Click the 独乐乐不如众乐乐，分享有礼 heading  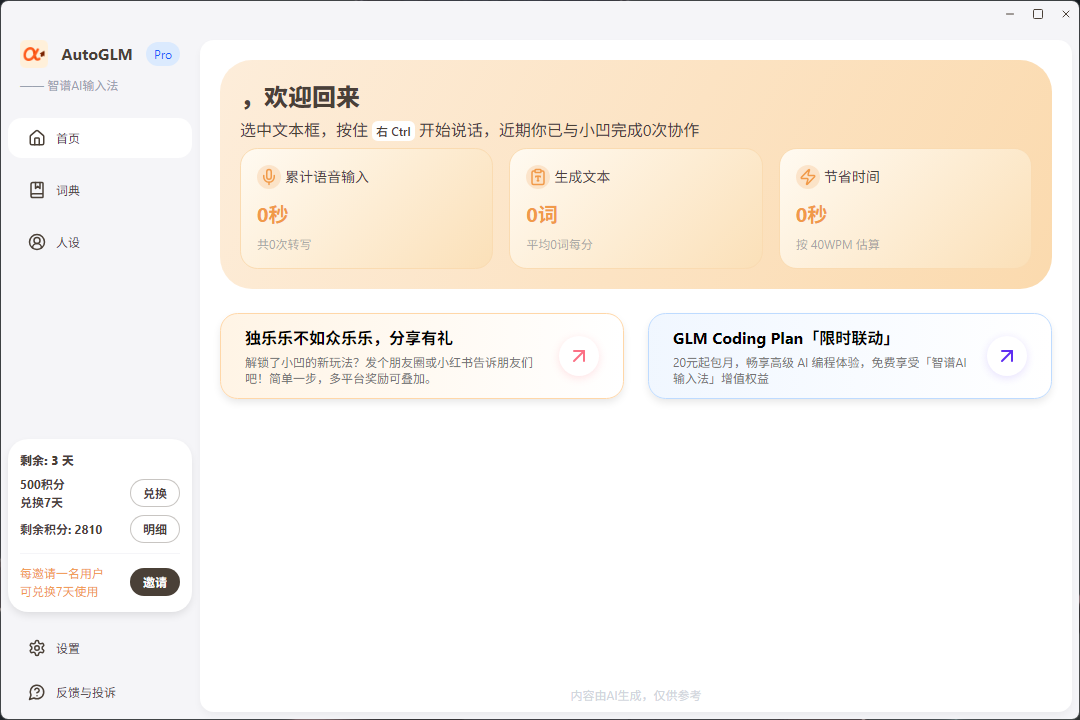[x=349, y=338]
